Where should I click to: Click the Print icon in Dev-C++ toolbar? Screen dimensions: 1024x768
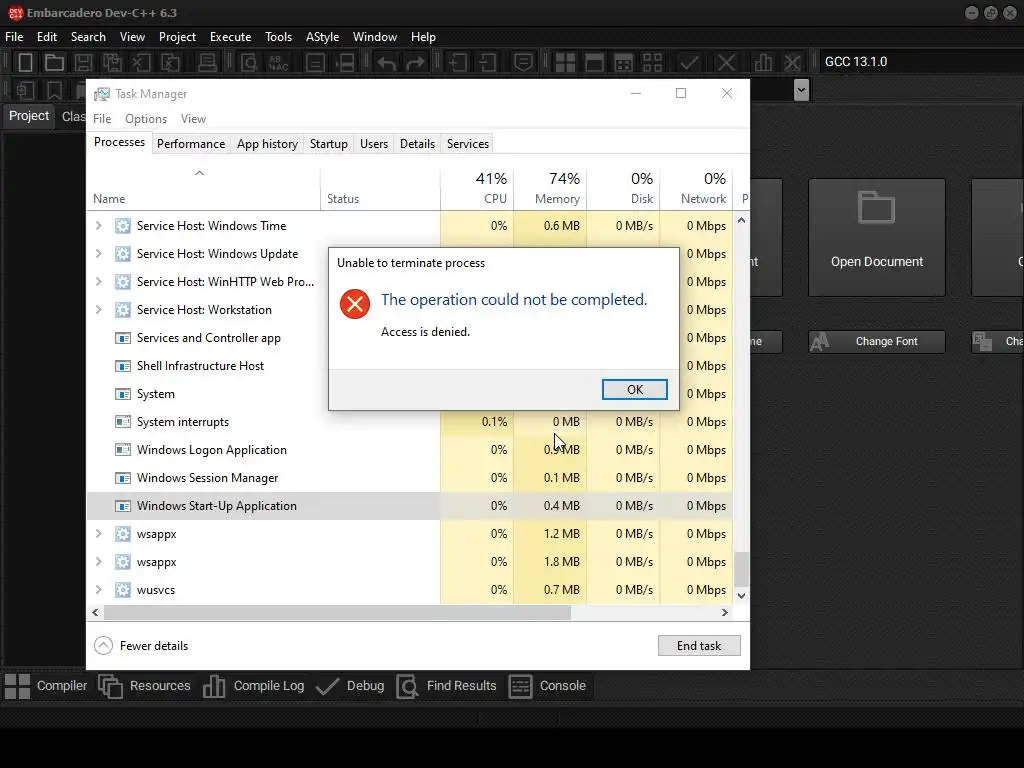click(x=207, y=62)
